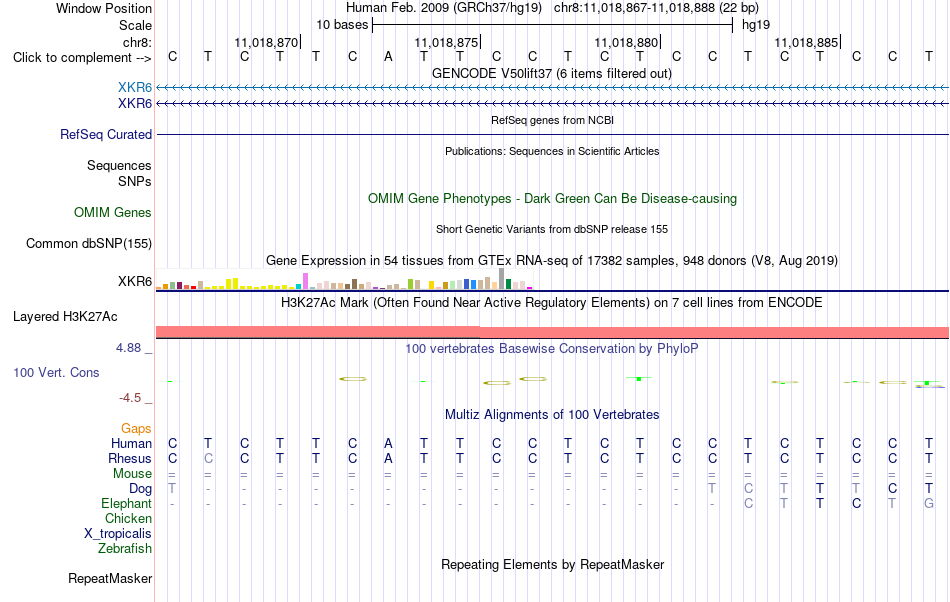
Task: Click the Window Position label
Action: click(x=104, y=8)
